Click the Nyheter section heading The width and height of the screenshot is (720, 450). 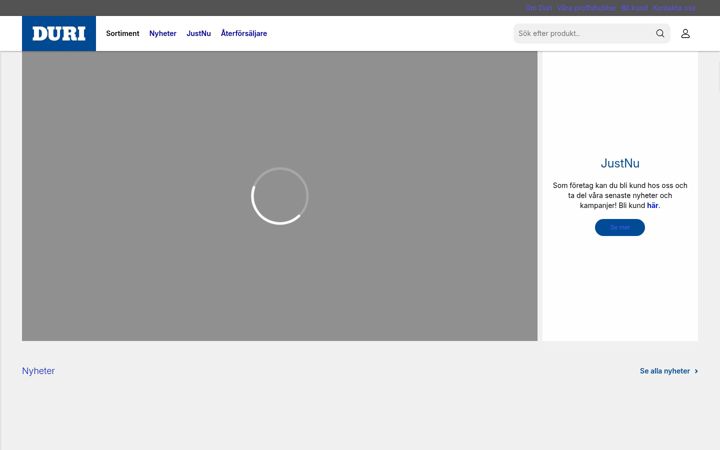[x=38, y=371]
